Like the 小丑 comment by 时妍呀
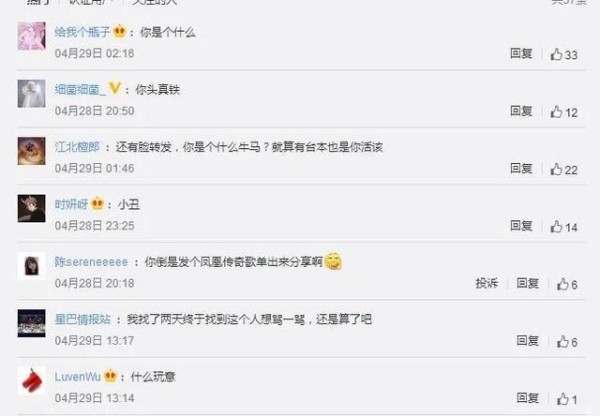 (x=564, y=227)
